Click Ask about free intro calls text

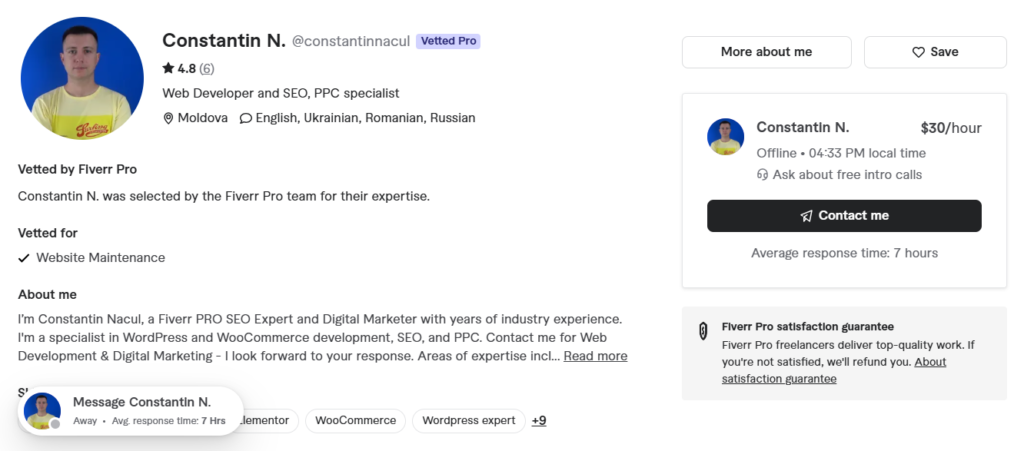click(847, 175)
